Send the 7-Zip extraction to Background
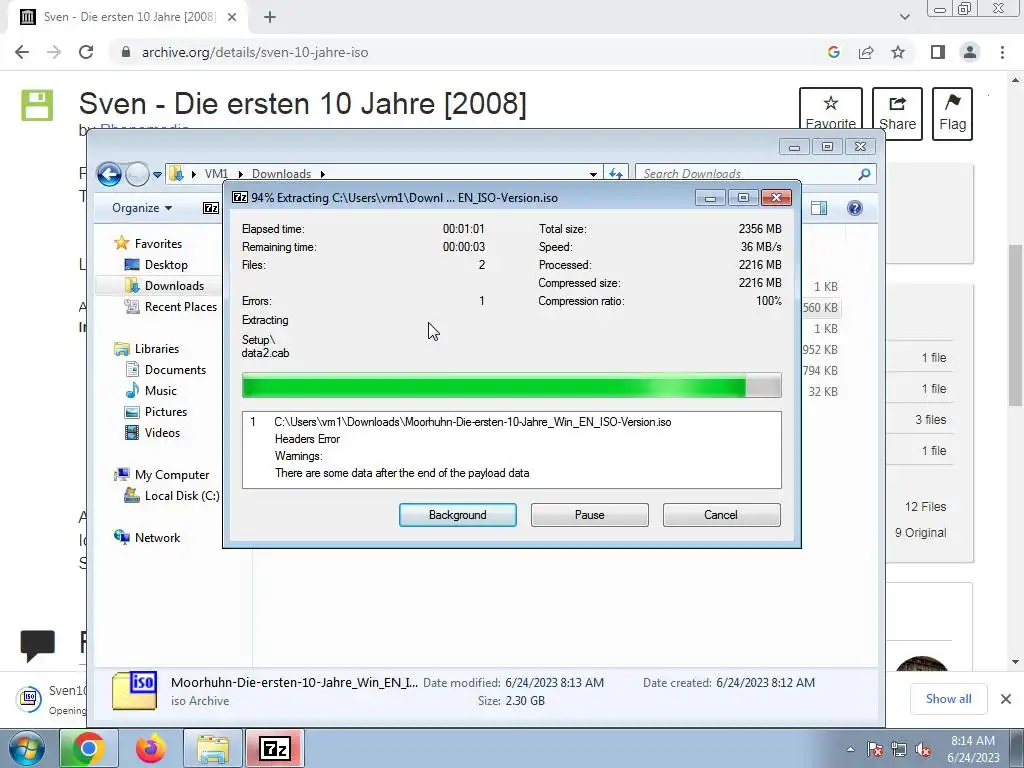This screenshot has height=768, width=1024. 457,515
